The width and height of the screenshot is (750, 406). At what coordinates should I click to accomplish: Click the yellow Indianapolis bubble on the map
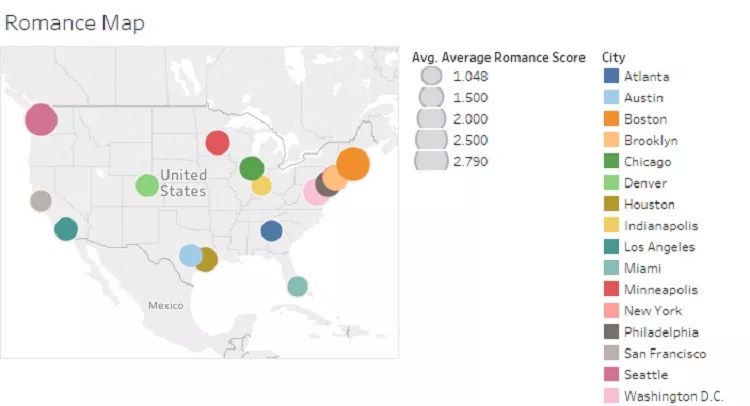(261, 185)
